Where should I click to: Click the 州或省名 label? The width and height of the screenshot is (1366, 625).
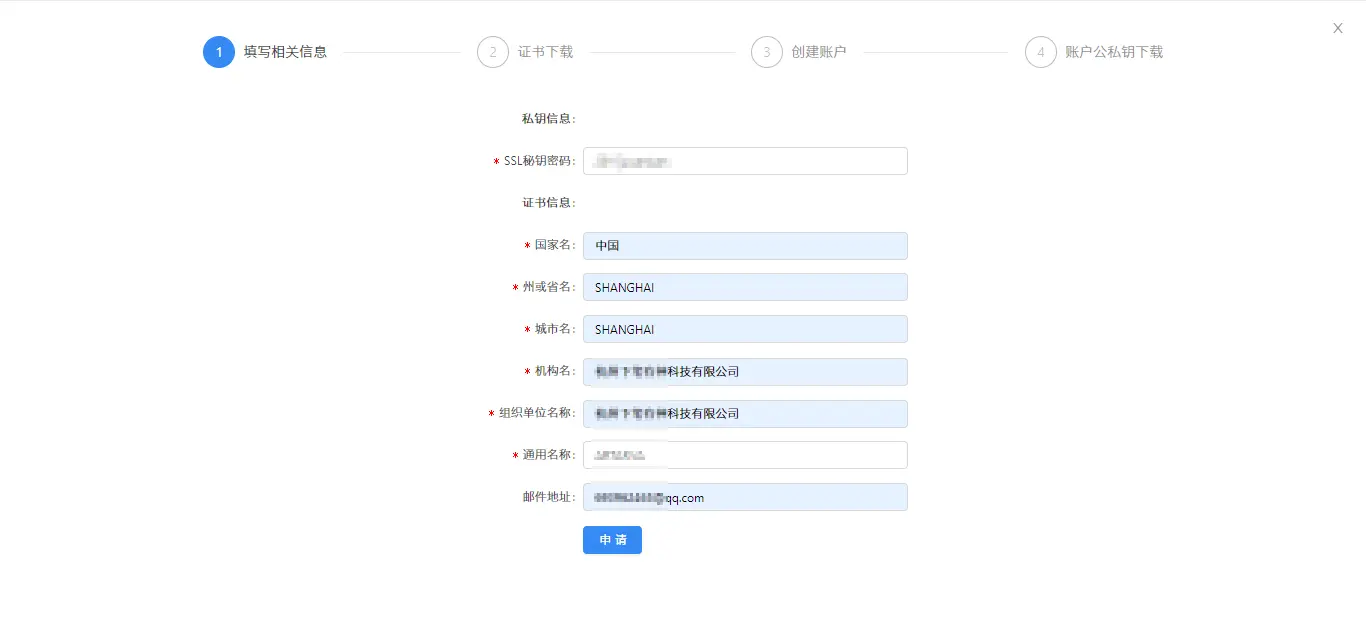pos(549,287)
